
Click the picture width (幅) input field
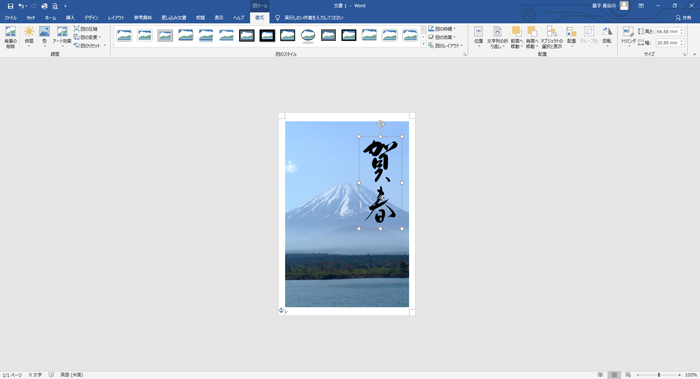(x=670, y=43)
